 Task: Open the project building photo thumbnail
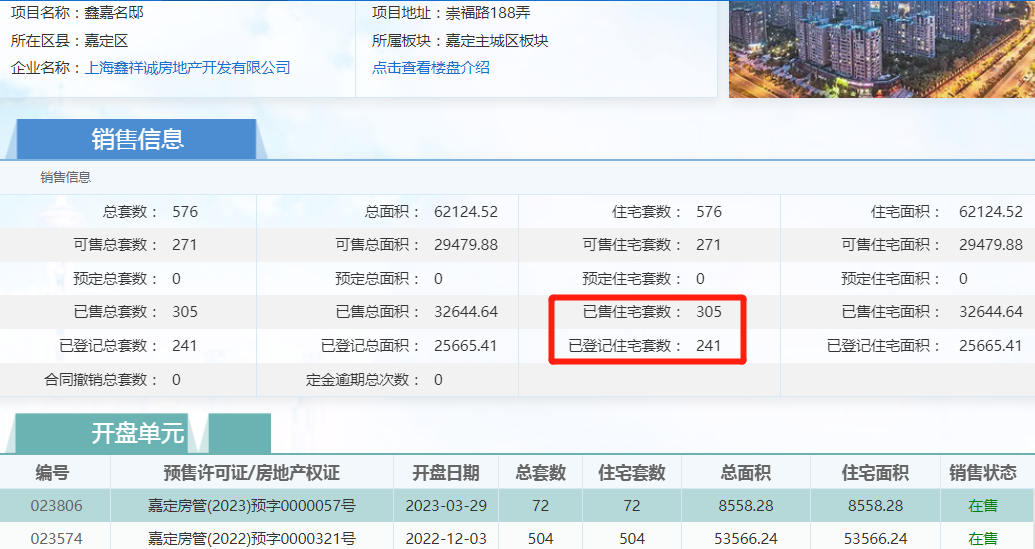882,49
